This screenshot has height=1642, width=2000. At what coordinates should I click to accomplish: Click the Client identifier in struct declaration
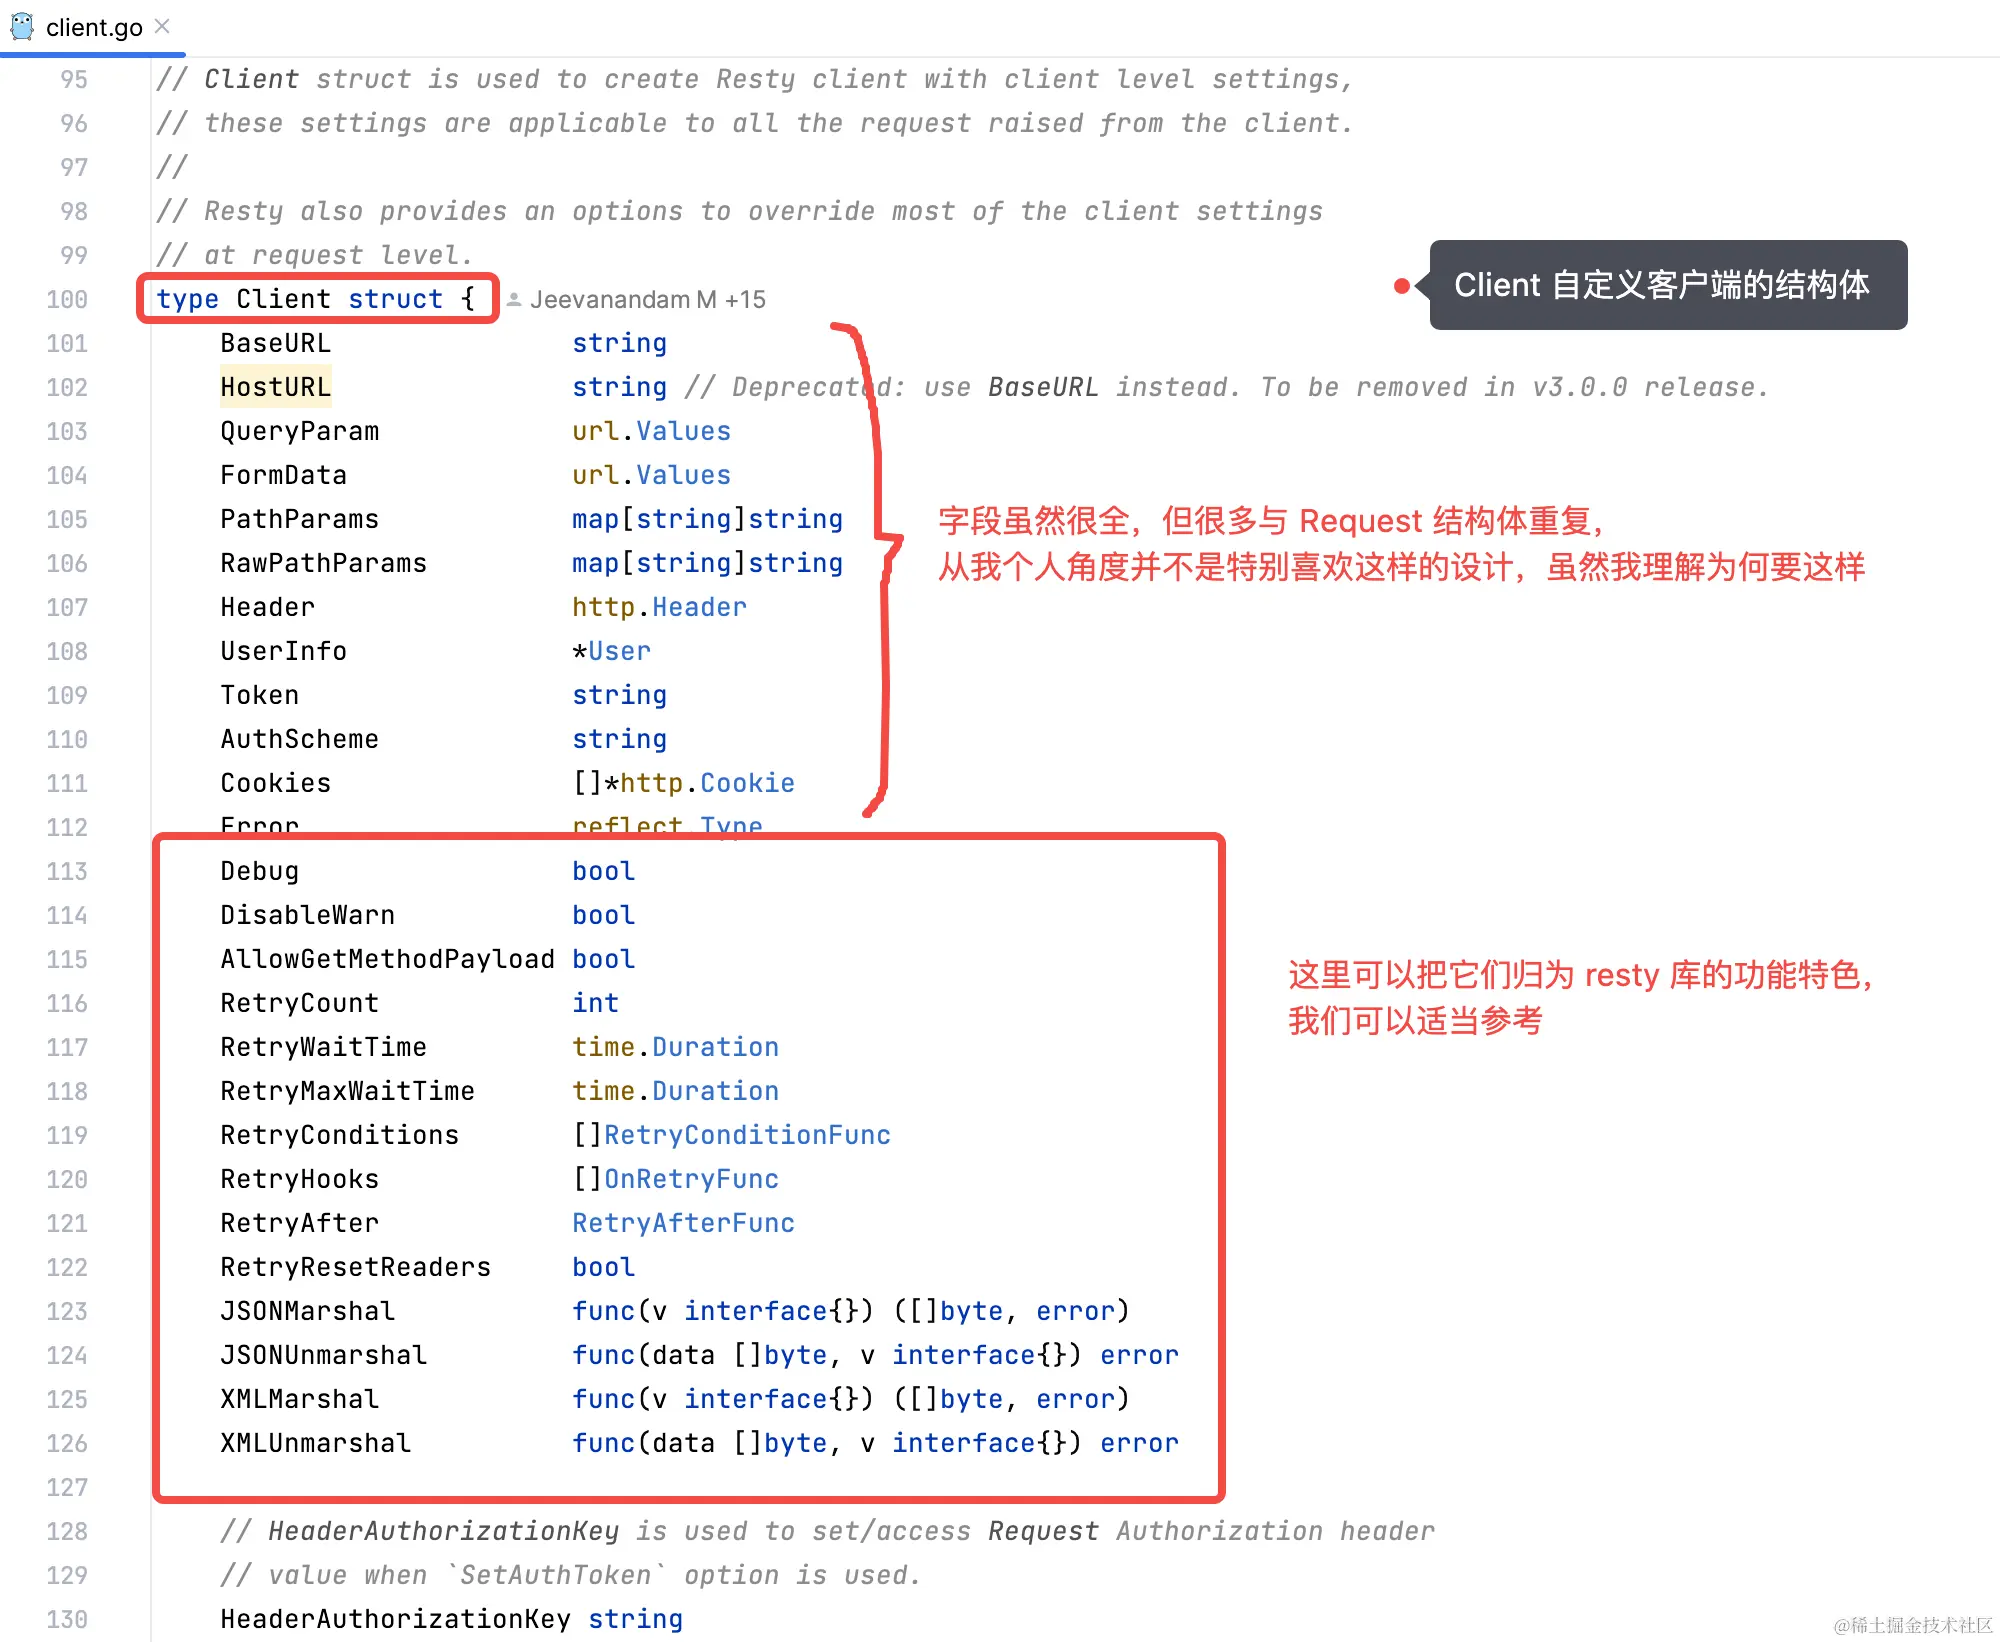284,299
